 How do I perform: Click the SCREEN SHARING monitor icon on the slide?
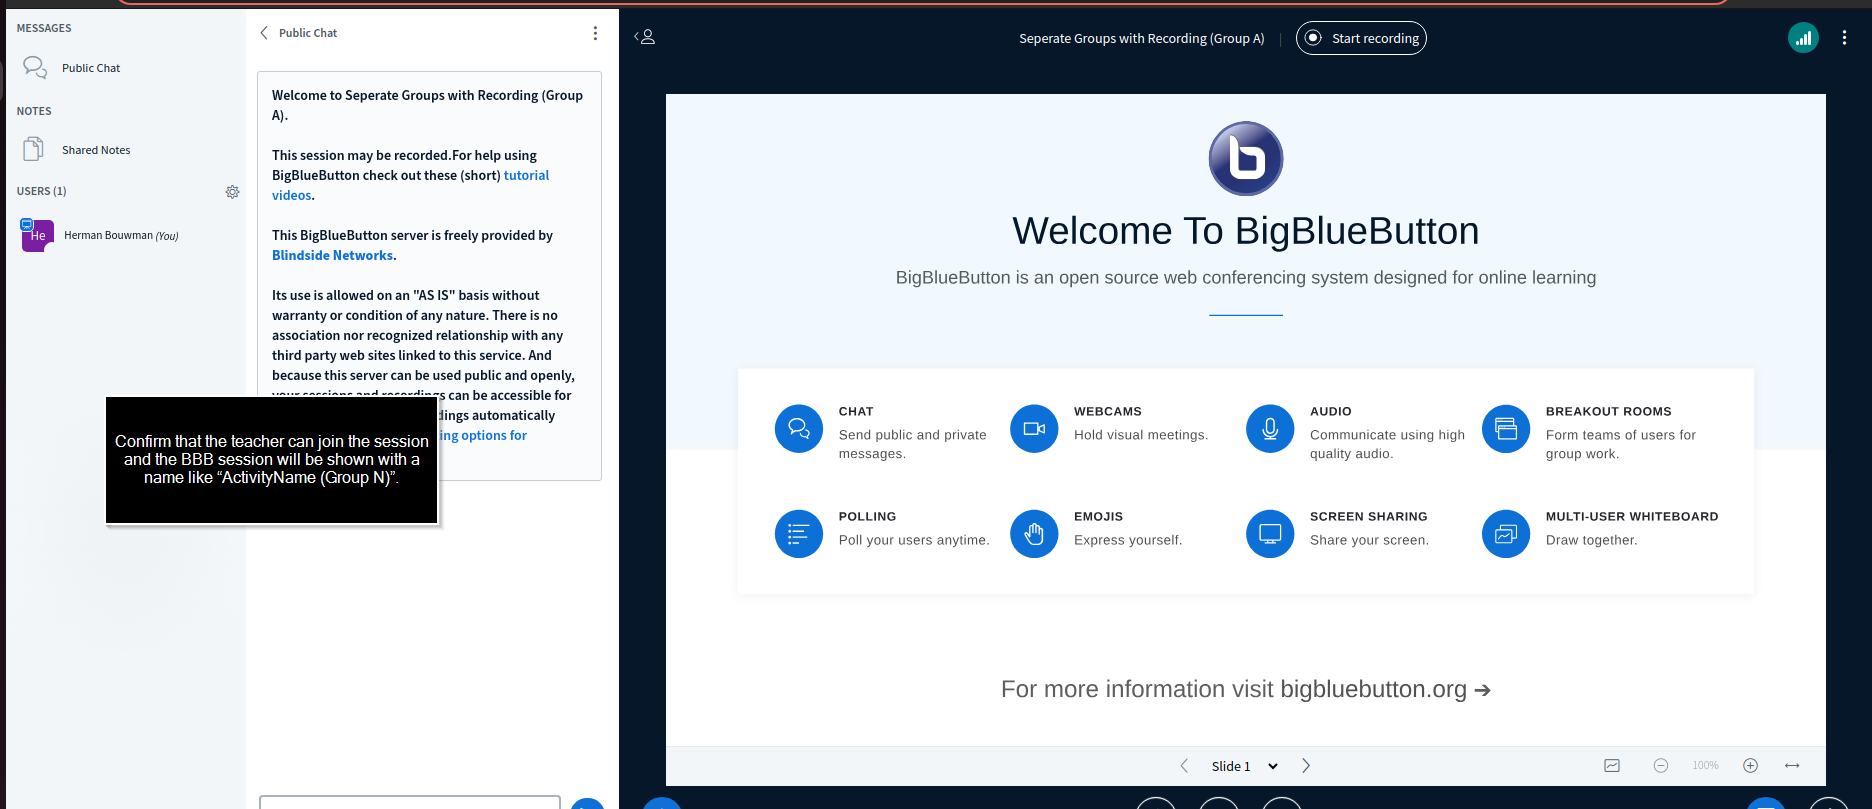coord(1270,534)
